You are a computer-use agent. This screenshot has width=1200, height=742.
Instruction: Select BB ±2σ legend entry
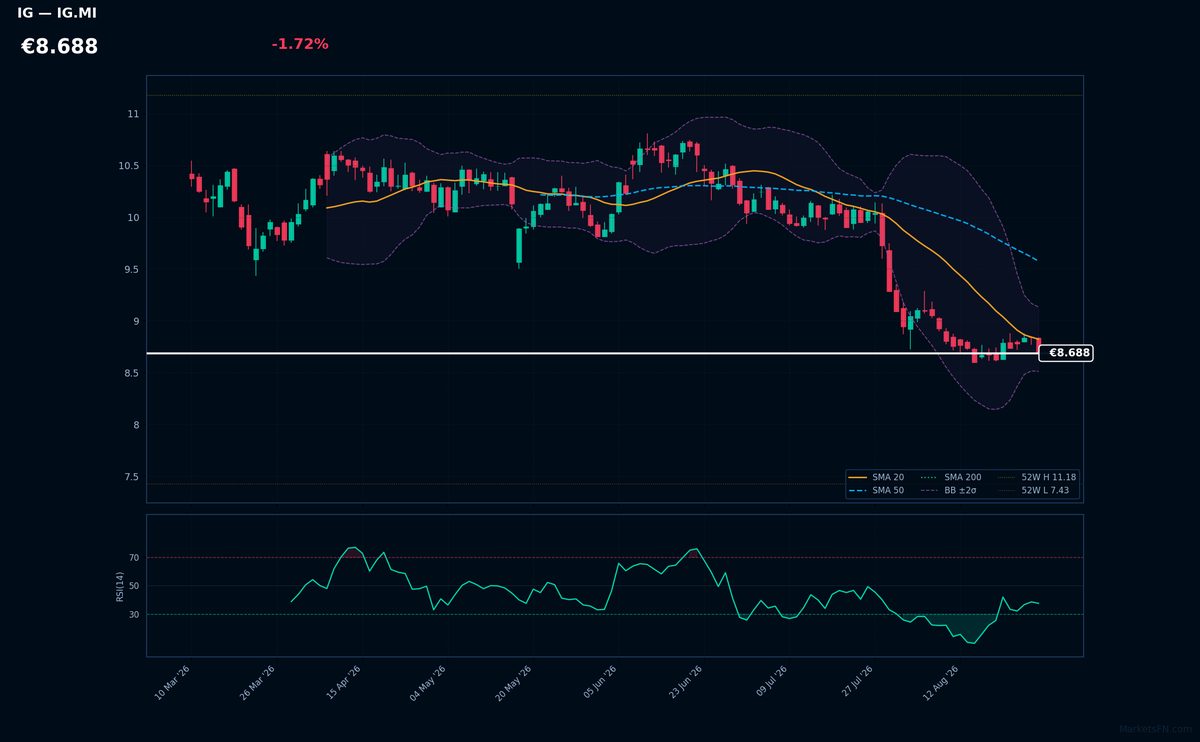pyautogui.click(x=949, y=491)
